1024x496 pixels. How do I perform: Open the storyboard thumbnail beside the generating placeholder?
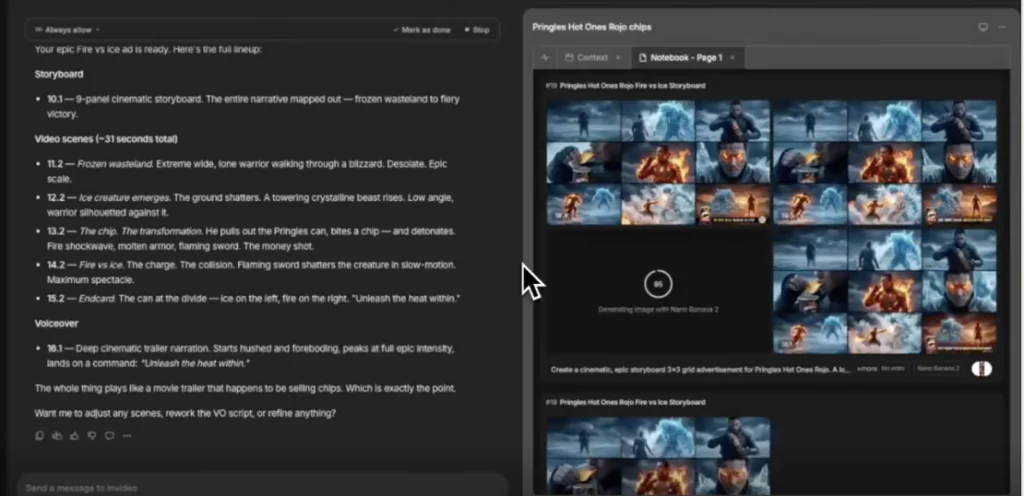885,291
